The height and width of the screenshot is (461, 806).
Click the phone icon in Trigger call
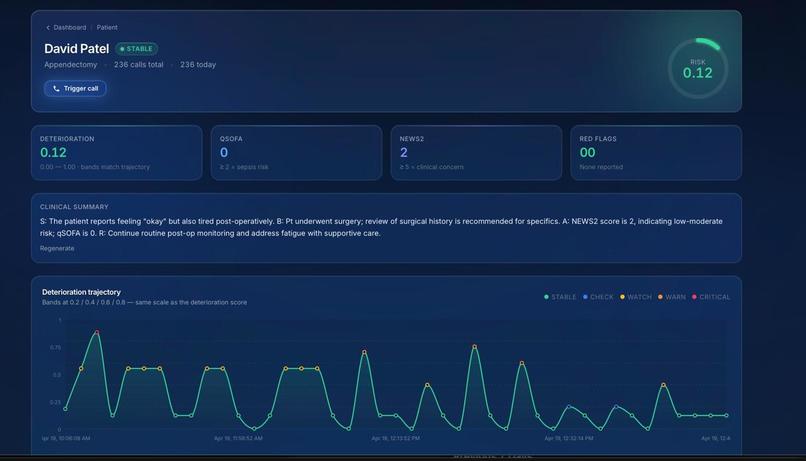[x=57, y=88]
